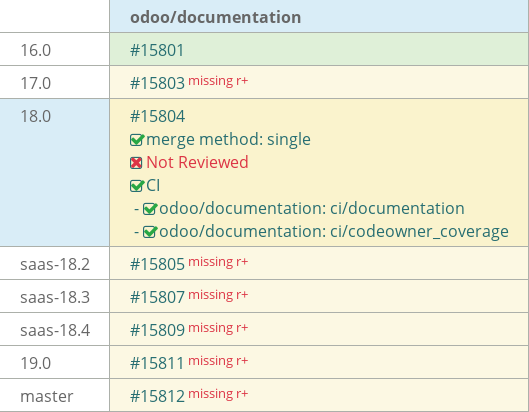Click the odoo/documentation column header

[319, 17]
